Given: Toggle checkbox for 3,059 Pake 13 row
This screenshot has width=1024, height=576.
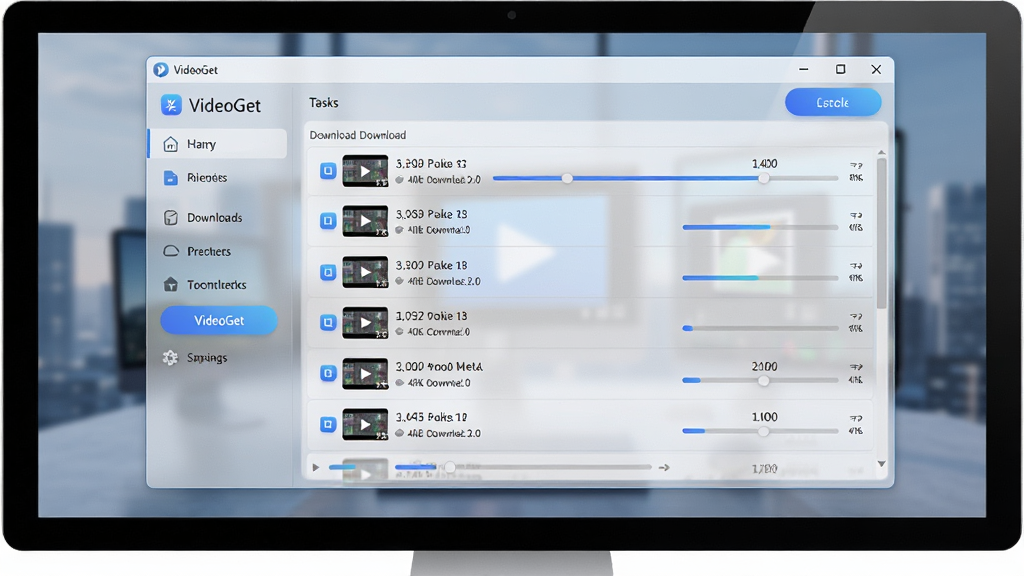Looking at the screenshot, I should point(328,221).
